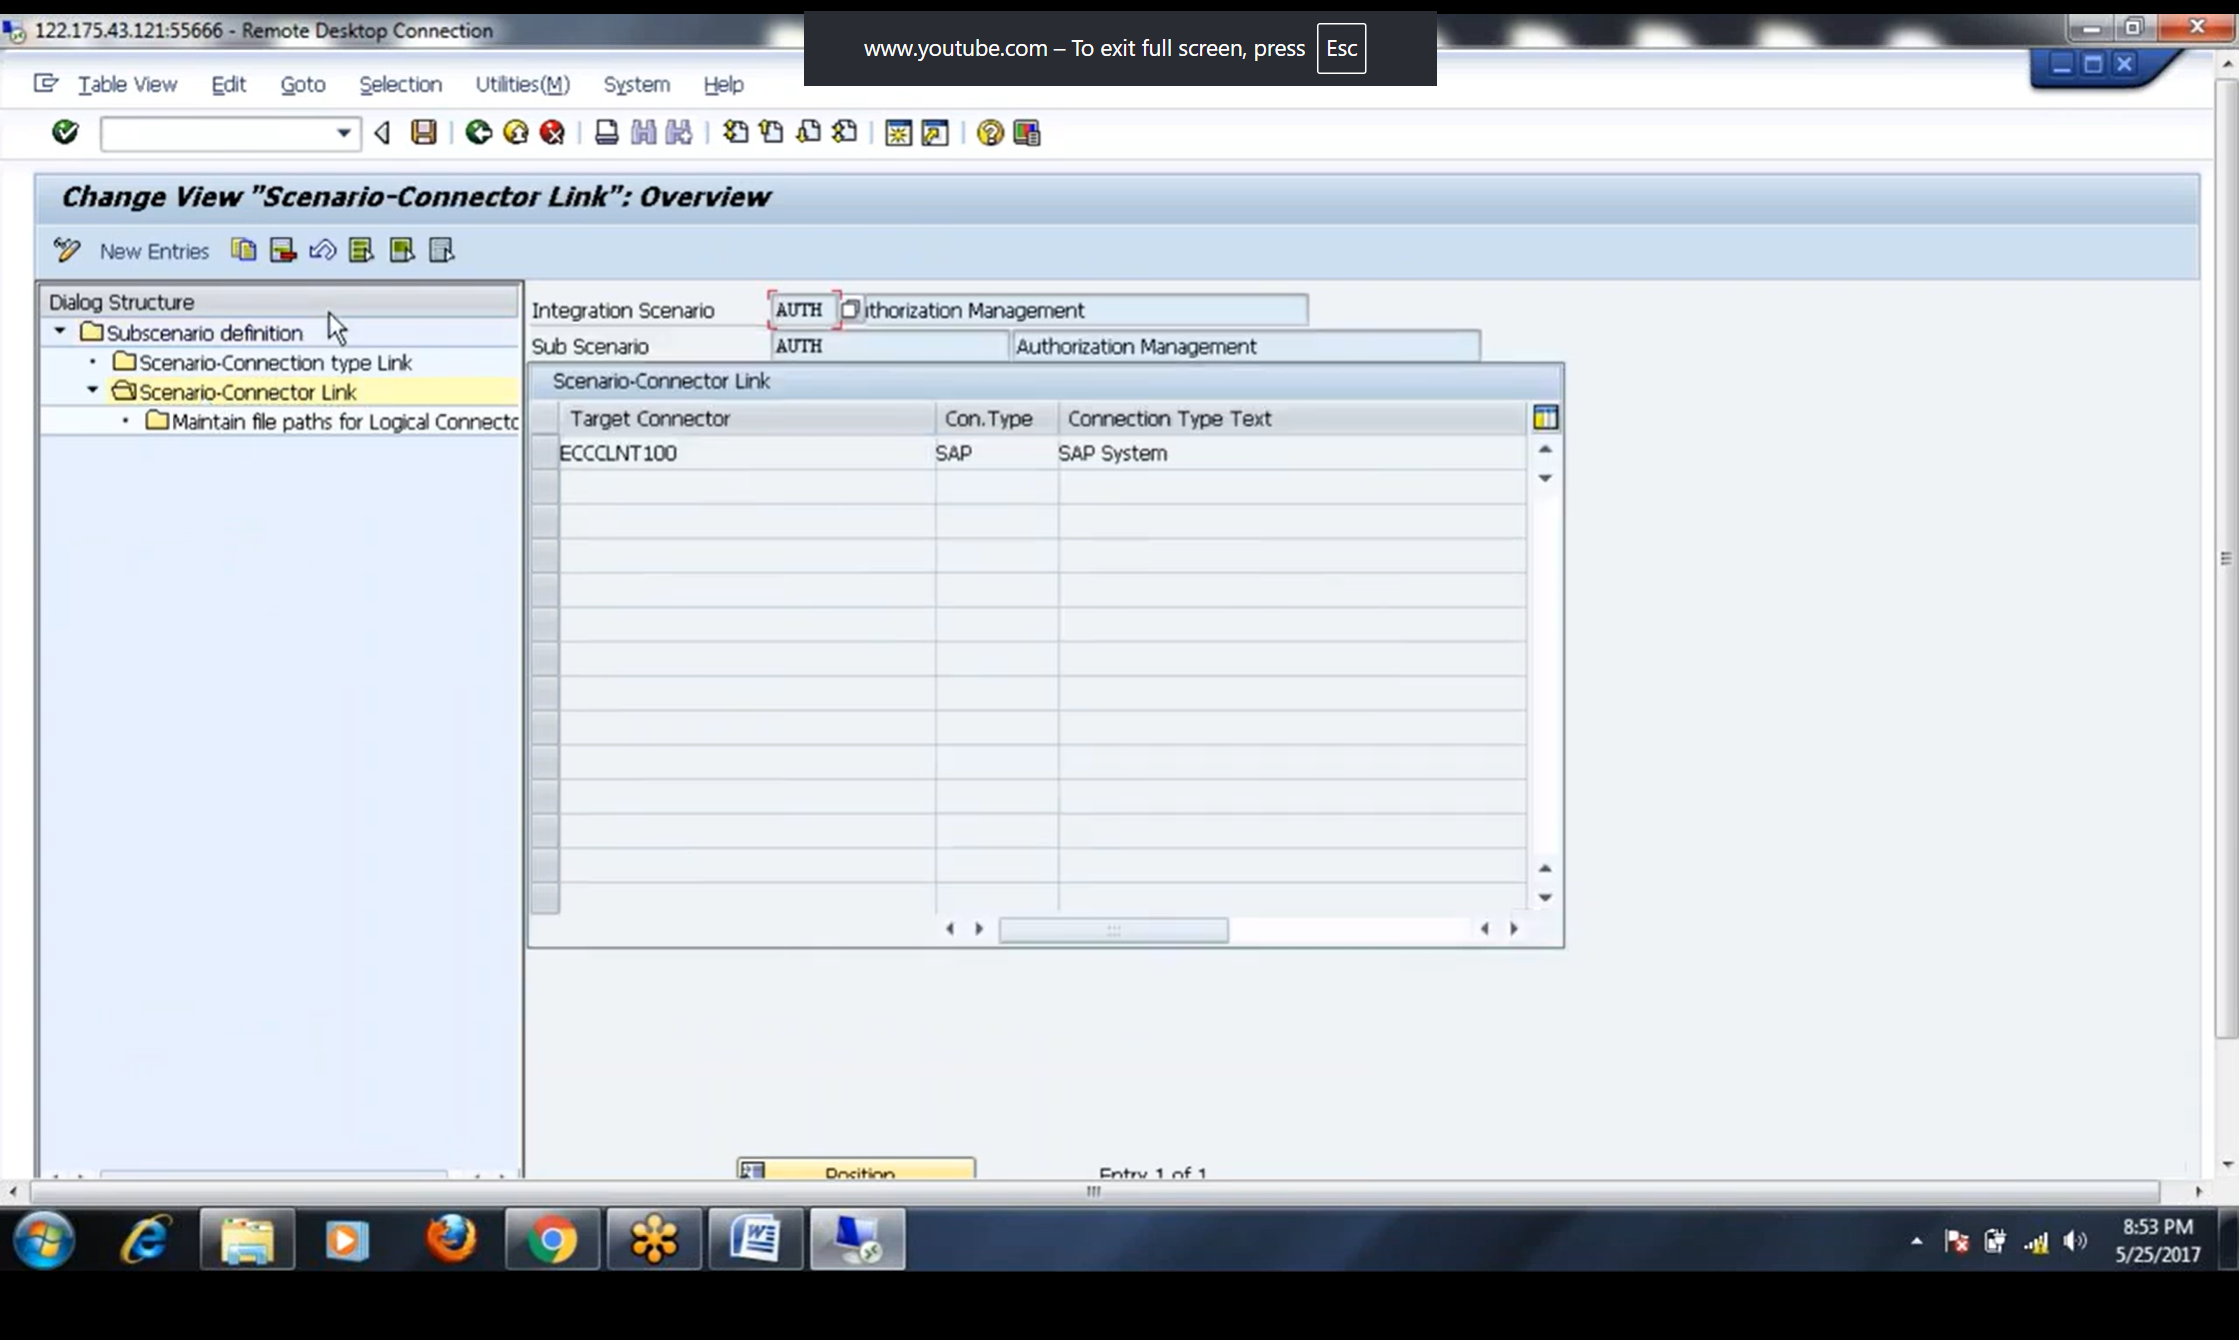2239x1340 pixels.
Task: Open the Table View menu
Action: [x=127, y=84]
